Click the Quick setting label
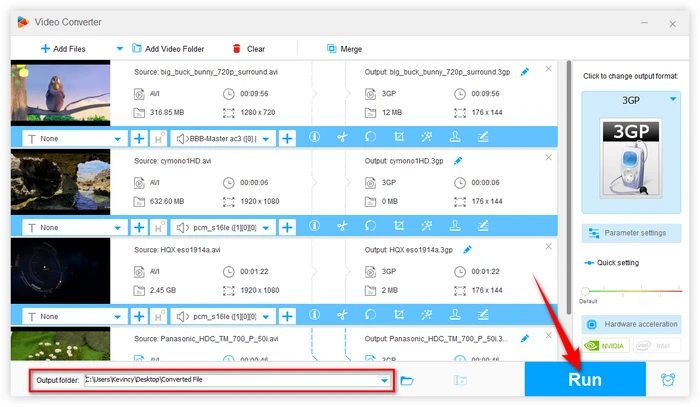This screenshot has height=407, width=700. point(618,263)
